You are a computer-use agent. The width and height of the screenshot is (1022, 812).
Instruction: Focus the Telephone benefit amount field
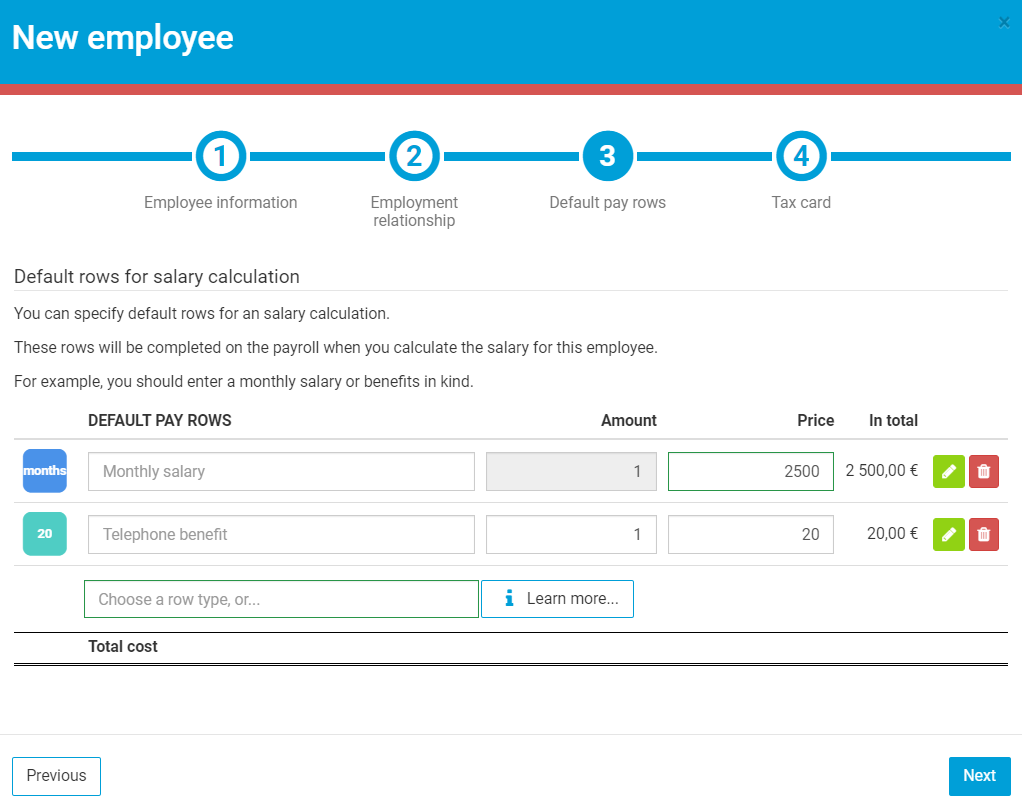click(571, 534)
